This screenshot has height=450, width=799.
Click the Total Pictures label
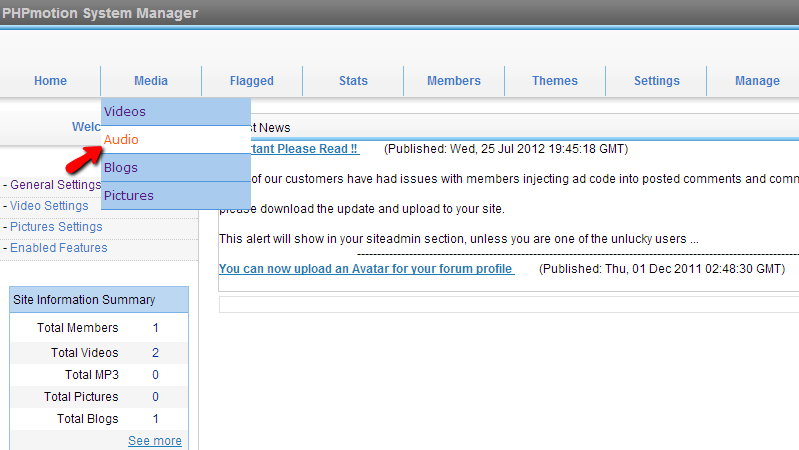pyautogui.click(x=81, y=396)
